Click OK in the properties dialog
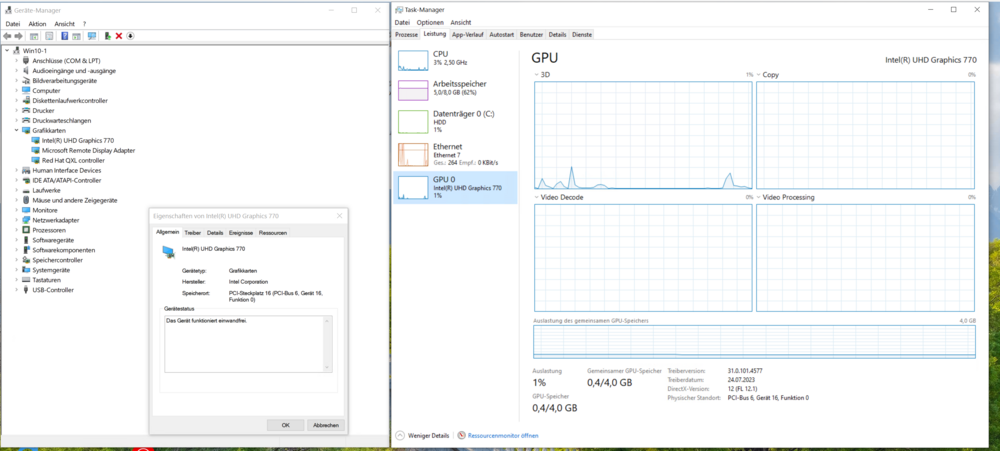The image size is (1000, 451). (285, 425)
